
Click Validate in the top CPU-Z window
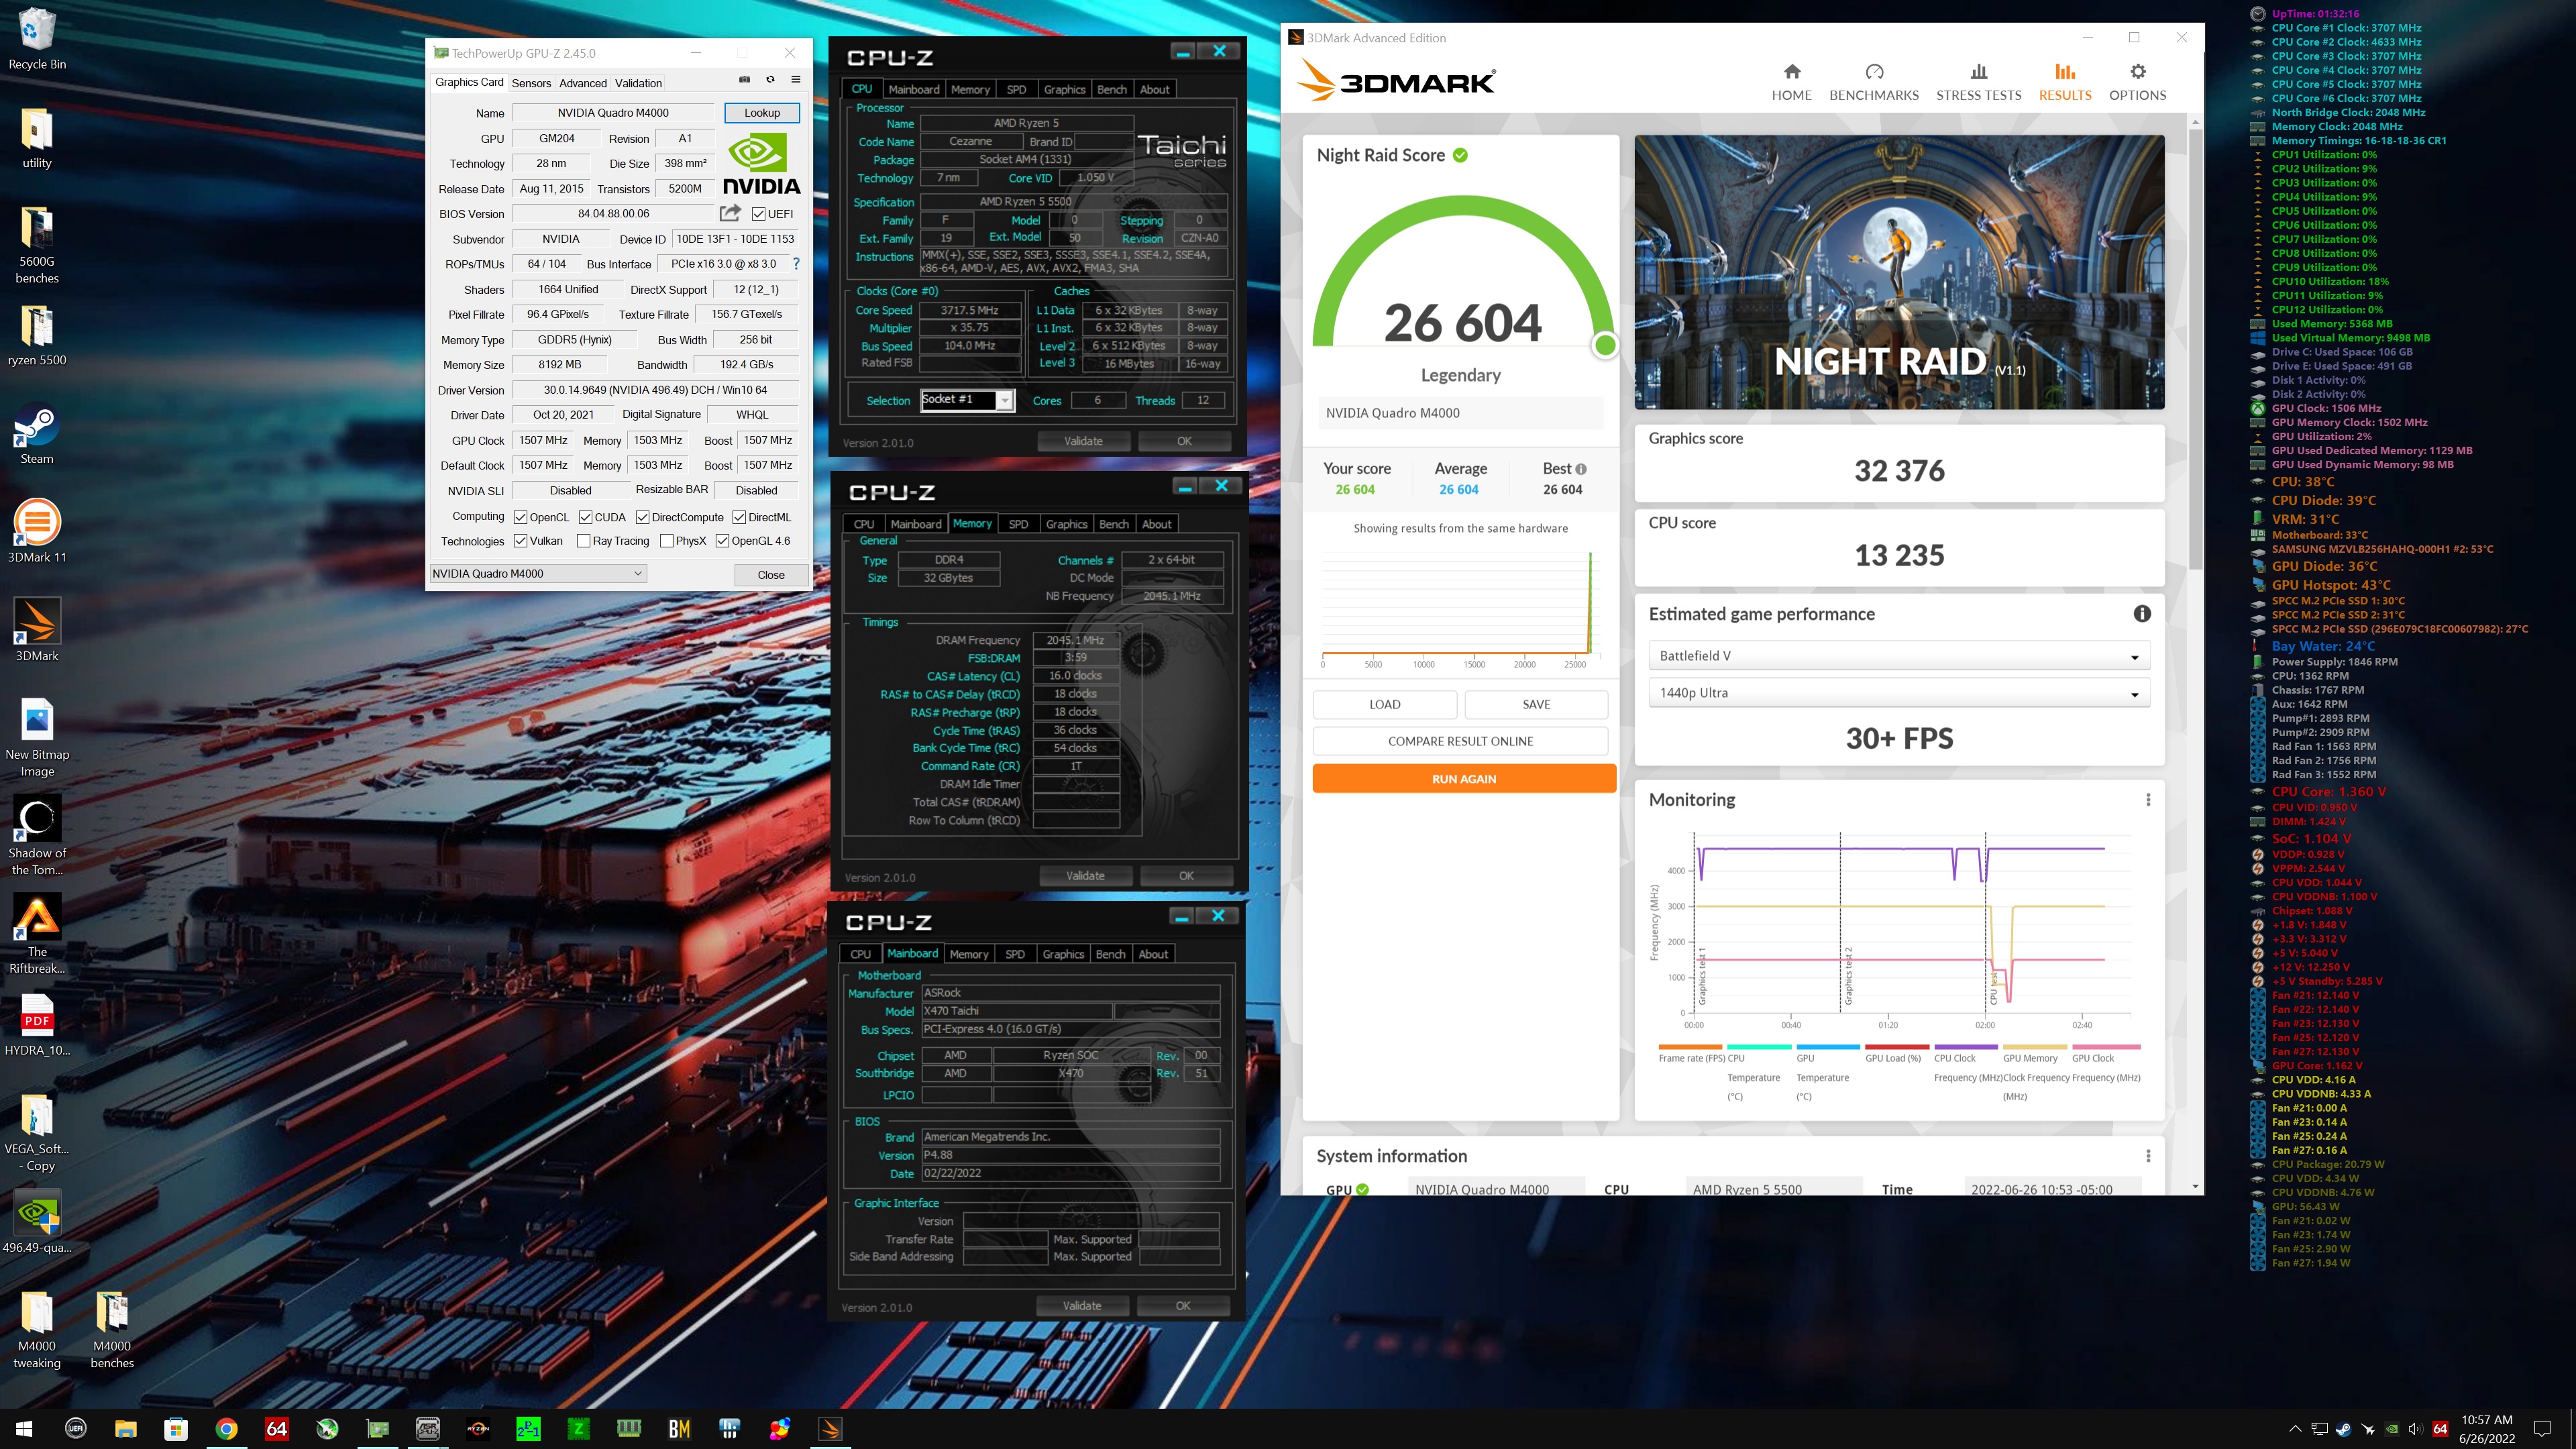pyautogui.click(x=1083, y=441)
